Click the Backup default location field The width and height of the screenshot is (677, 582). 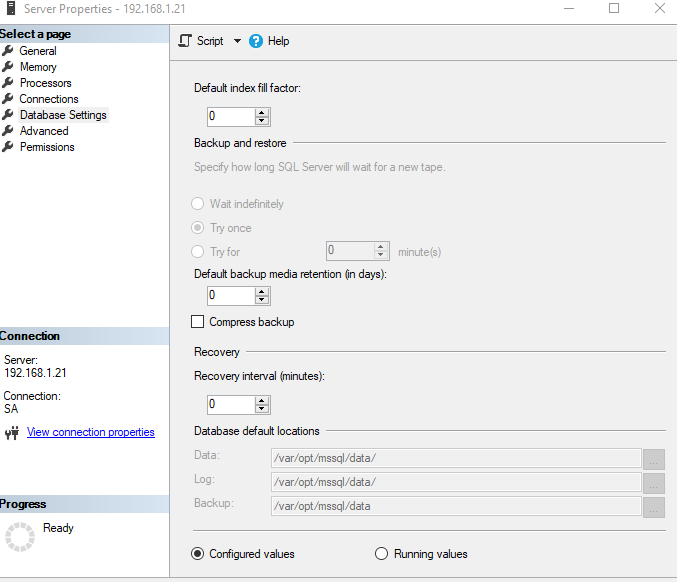pos(456,506)
